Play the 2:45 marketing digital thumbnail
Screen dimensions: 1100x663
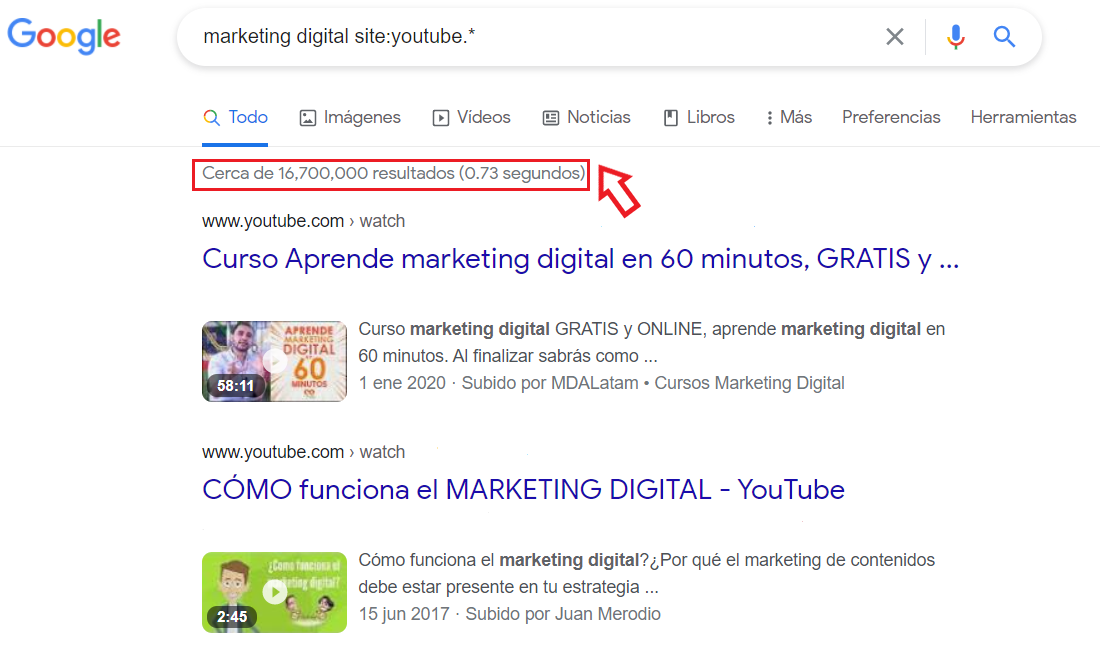click(274, 592)
